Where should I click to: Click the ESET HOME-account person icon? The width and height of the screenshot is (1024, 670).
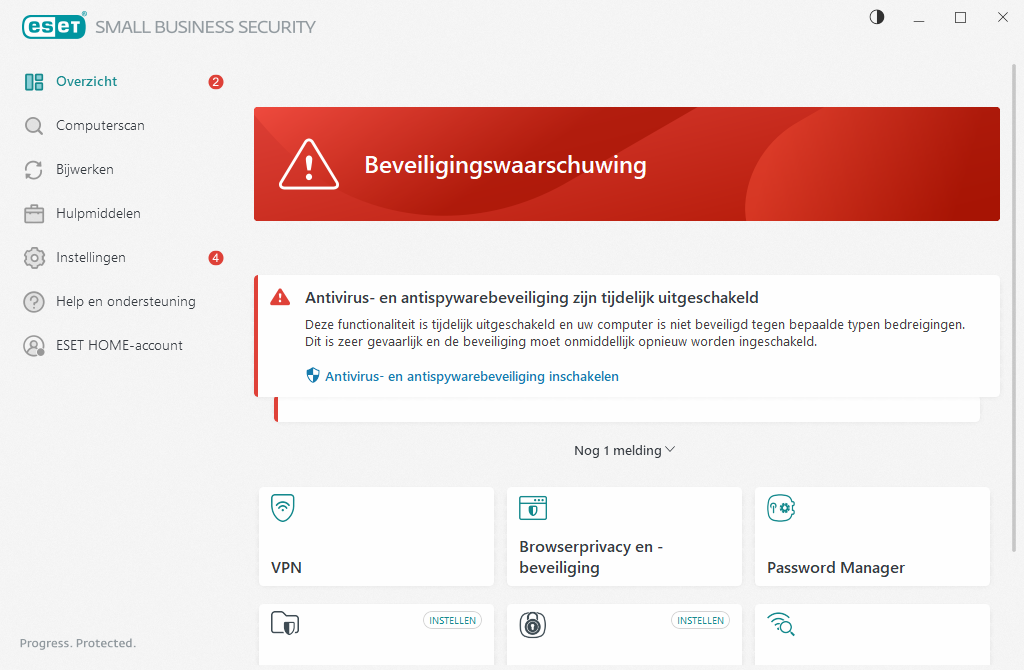[x=34, y=345]
